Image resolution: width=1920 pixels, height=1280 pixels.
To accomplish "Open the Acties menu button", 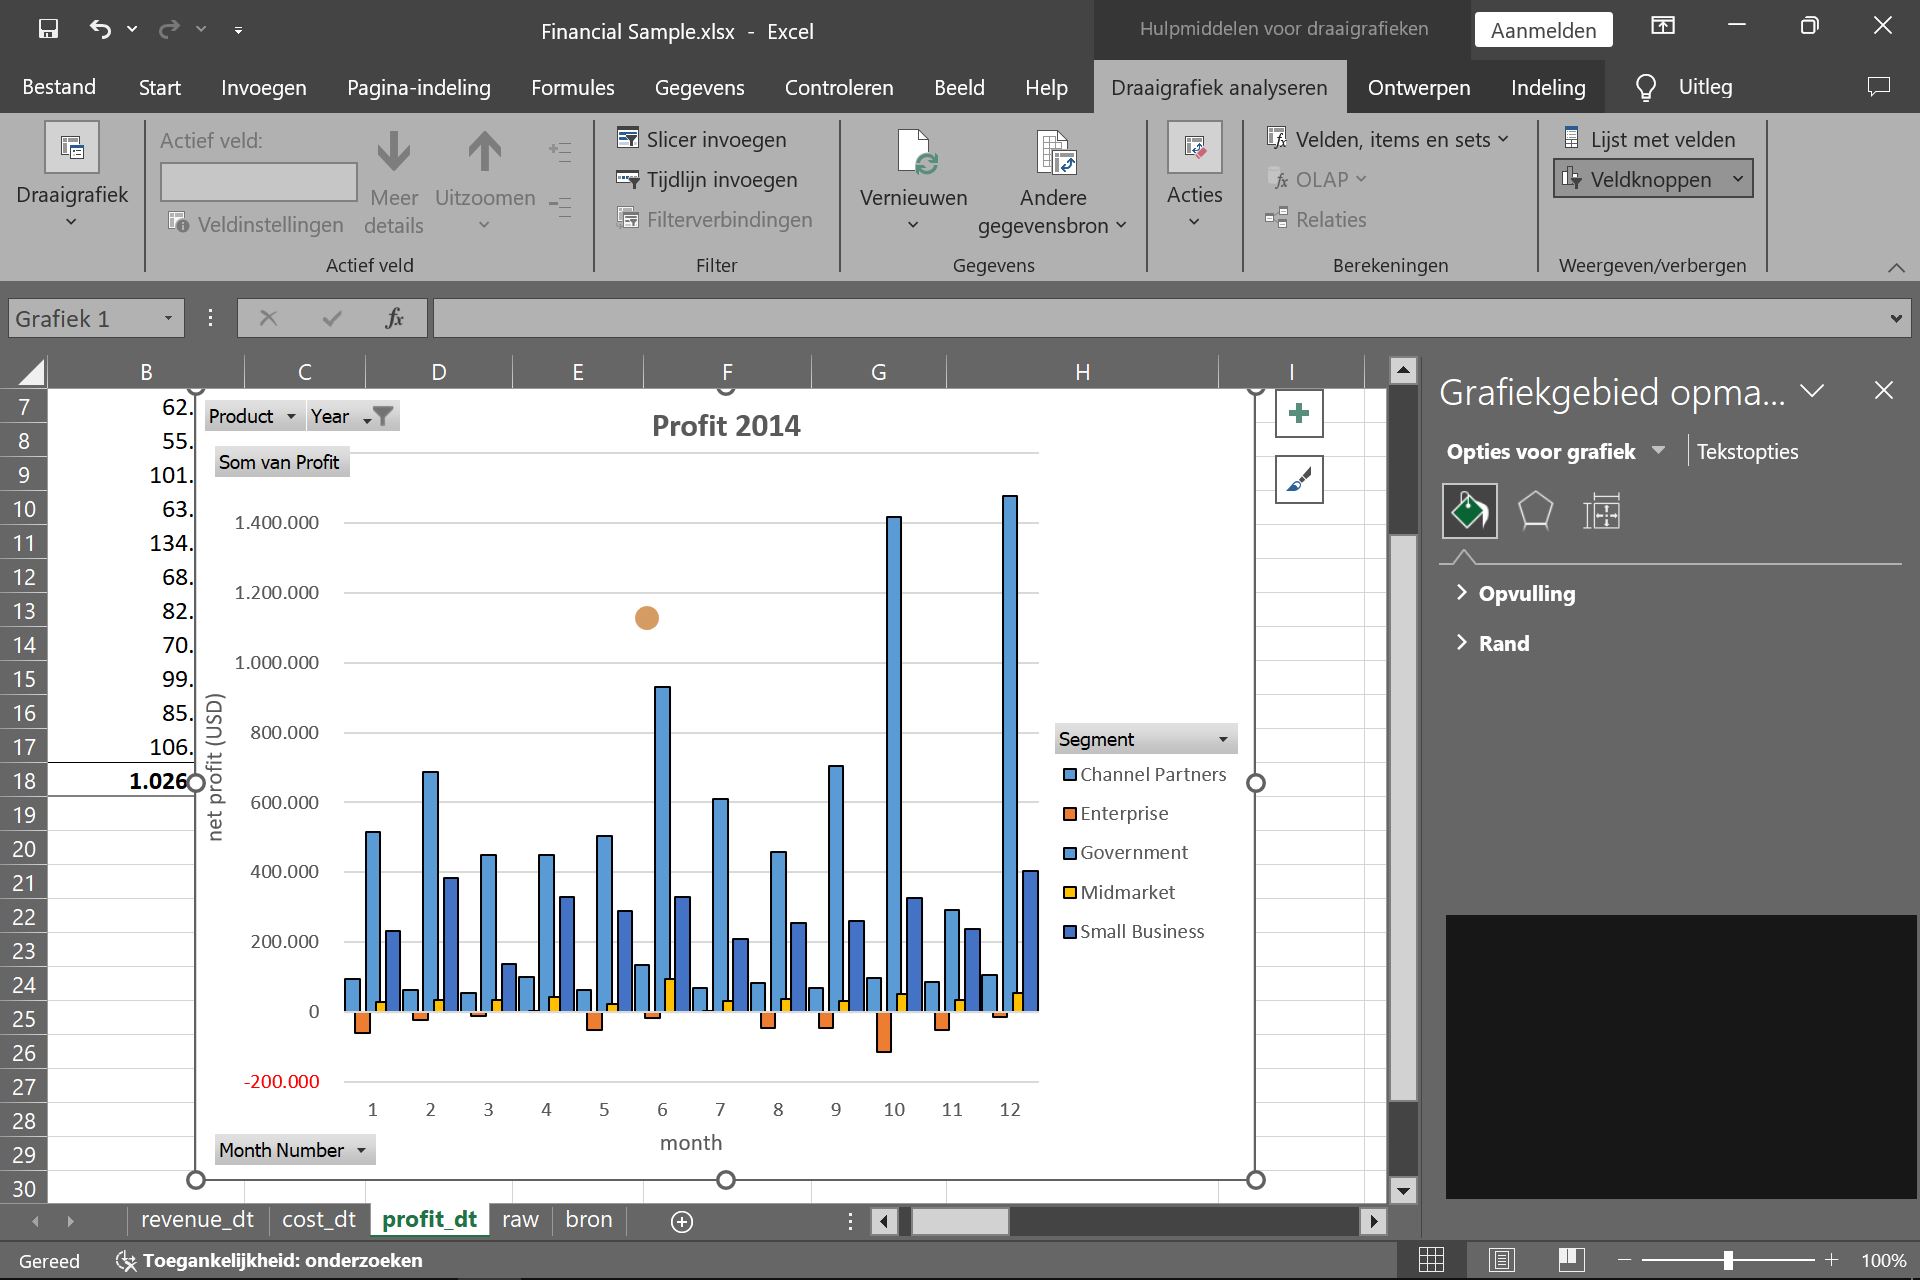I will pyautogui.click(x=1195, y=177).
